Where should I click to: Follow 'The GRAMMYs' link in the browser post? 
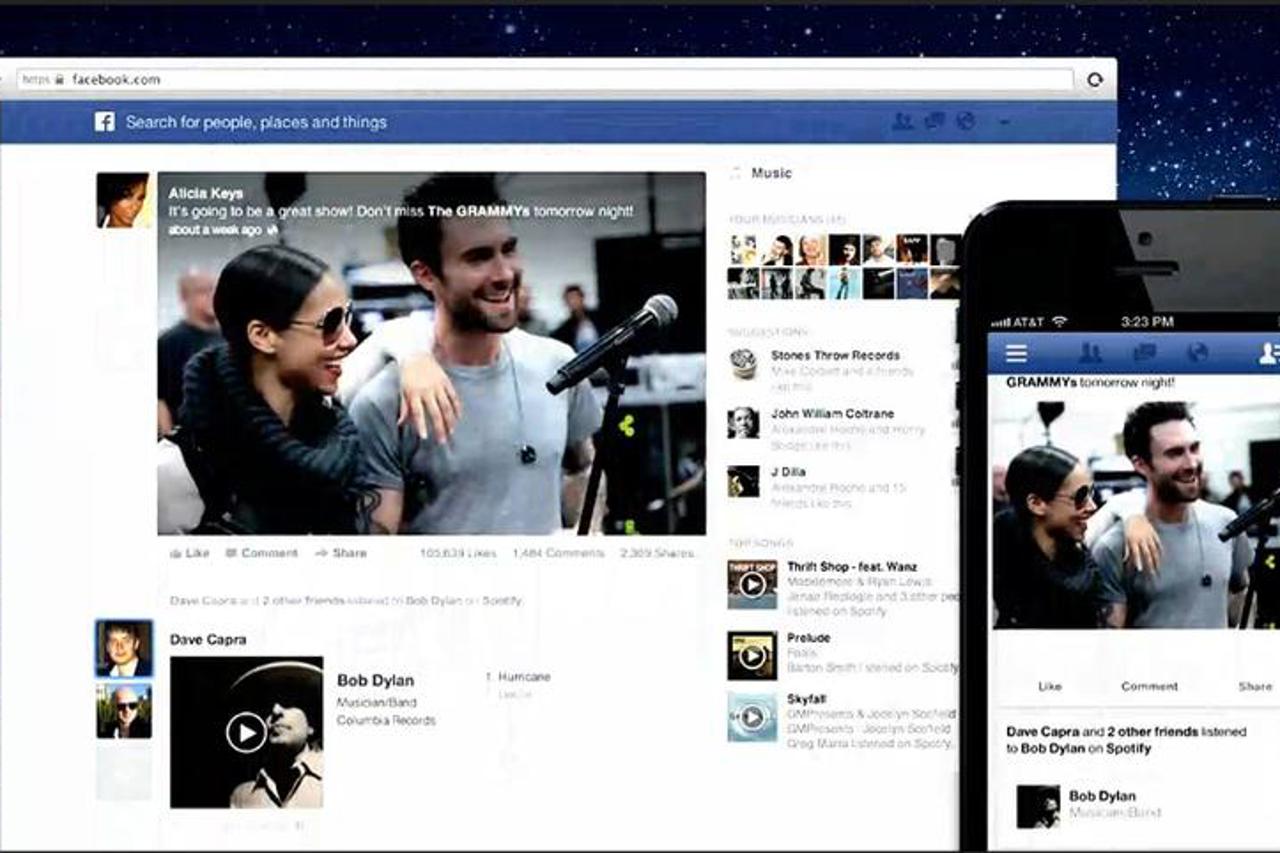(x=478, y=212)
